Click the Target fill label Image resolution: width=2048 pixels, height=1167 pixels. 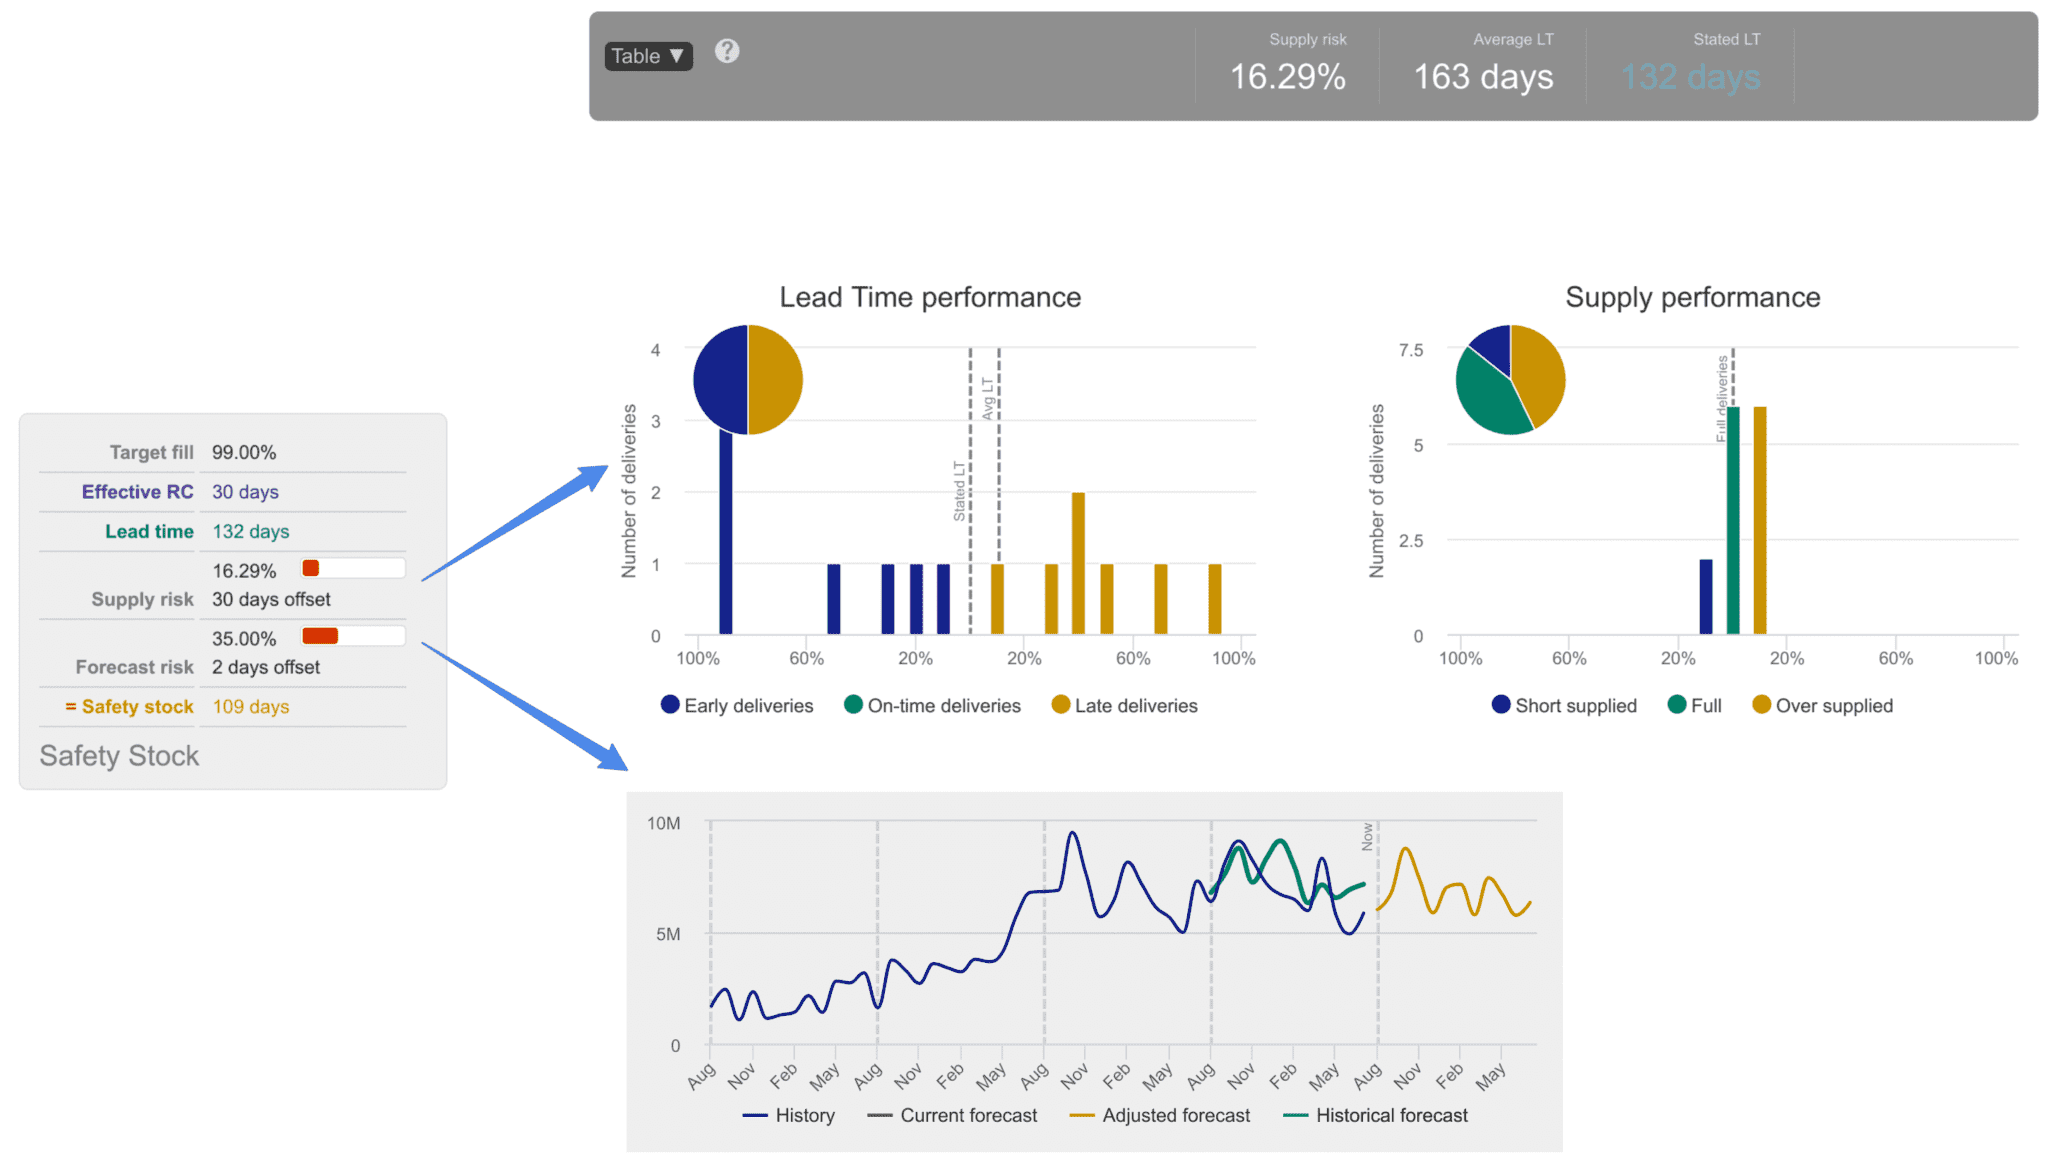pyautogui.click(x=151, y=452)
